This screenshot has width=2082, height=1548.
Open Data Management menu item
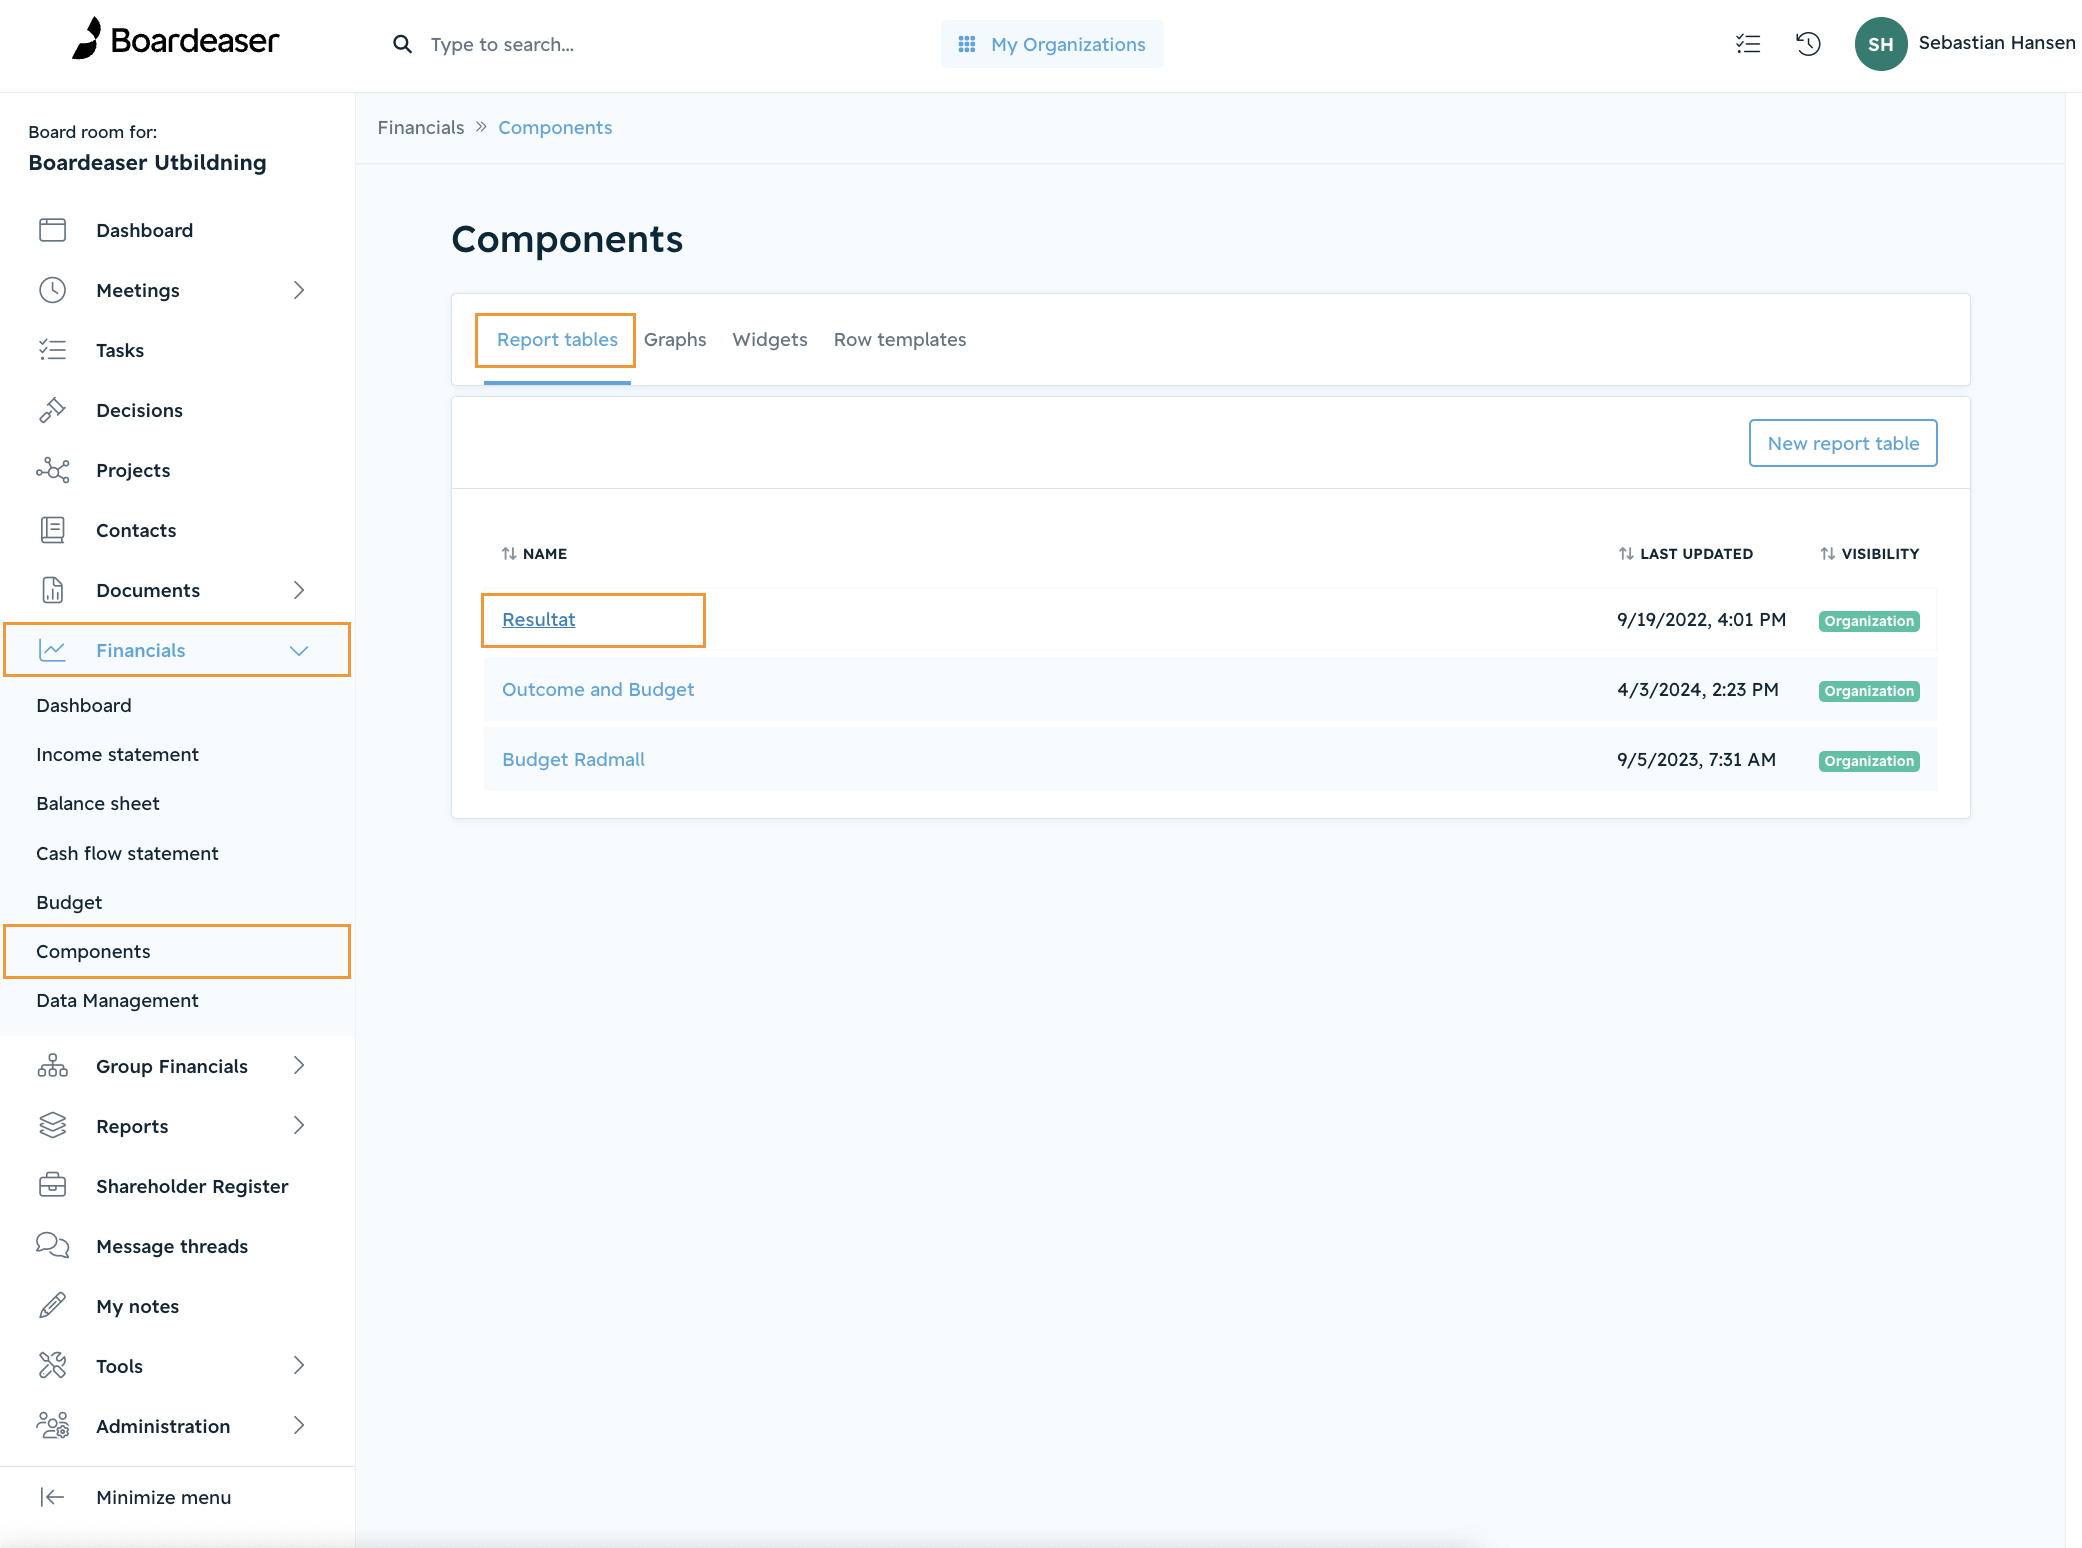[x=117, y=1001]
